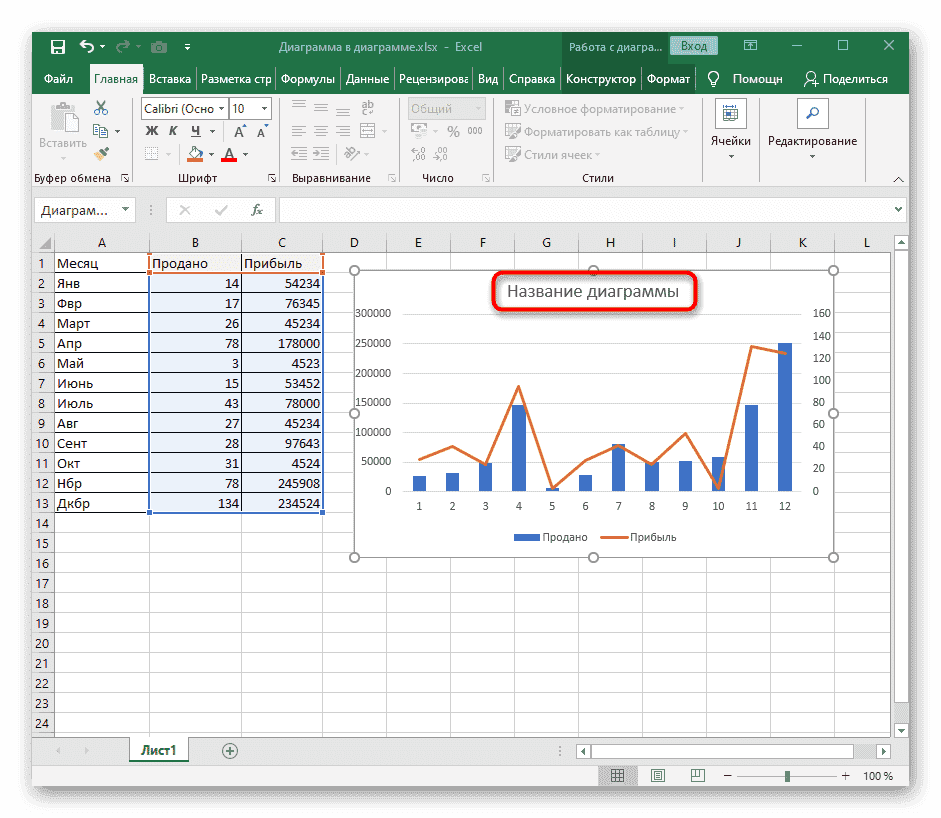941x818 pixels.
Task: Expand the font size dropdown
Action: click(x=264, y=109)
